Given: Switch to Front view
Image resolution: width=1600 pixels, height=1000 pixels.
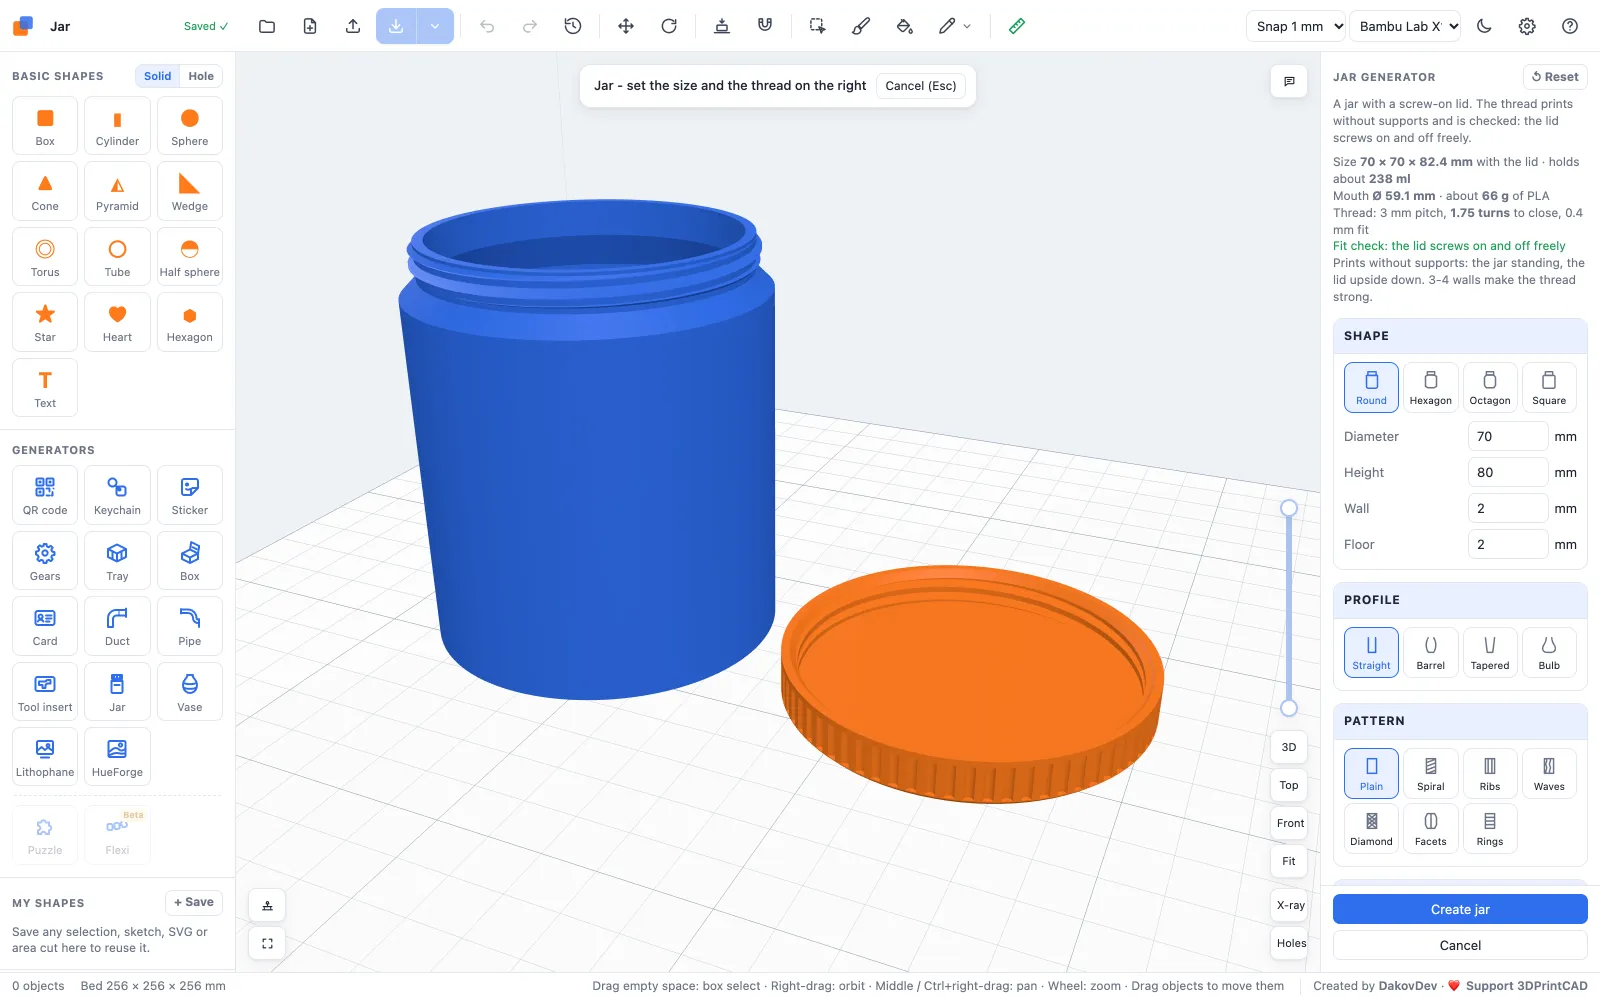Looking at the screenshot, I should pyautogui.click(x=1290, y=823).
